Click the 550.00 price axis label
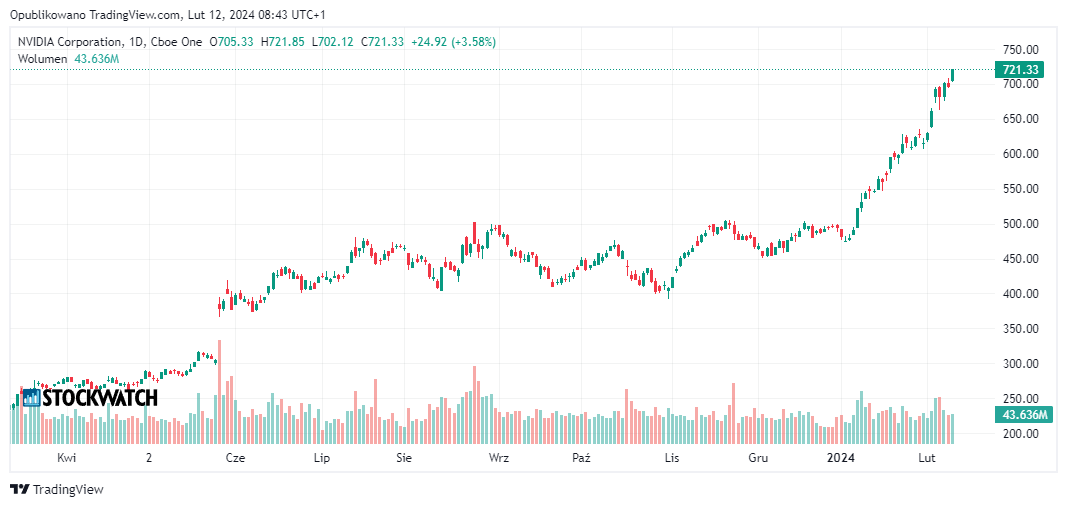 pyautogui.click(x=1021, y=189)
